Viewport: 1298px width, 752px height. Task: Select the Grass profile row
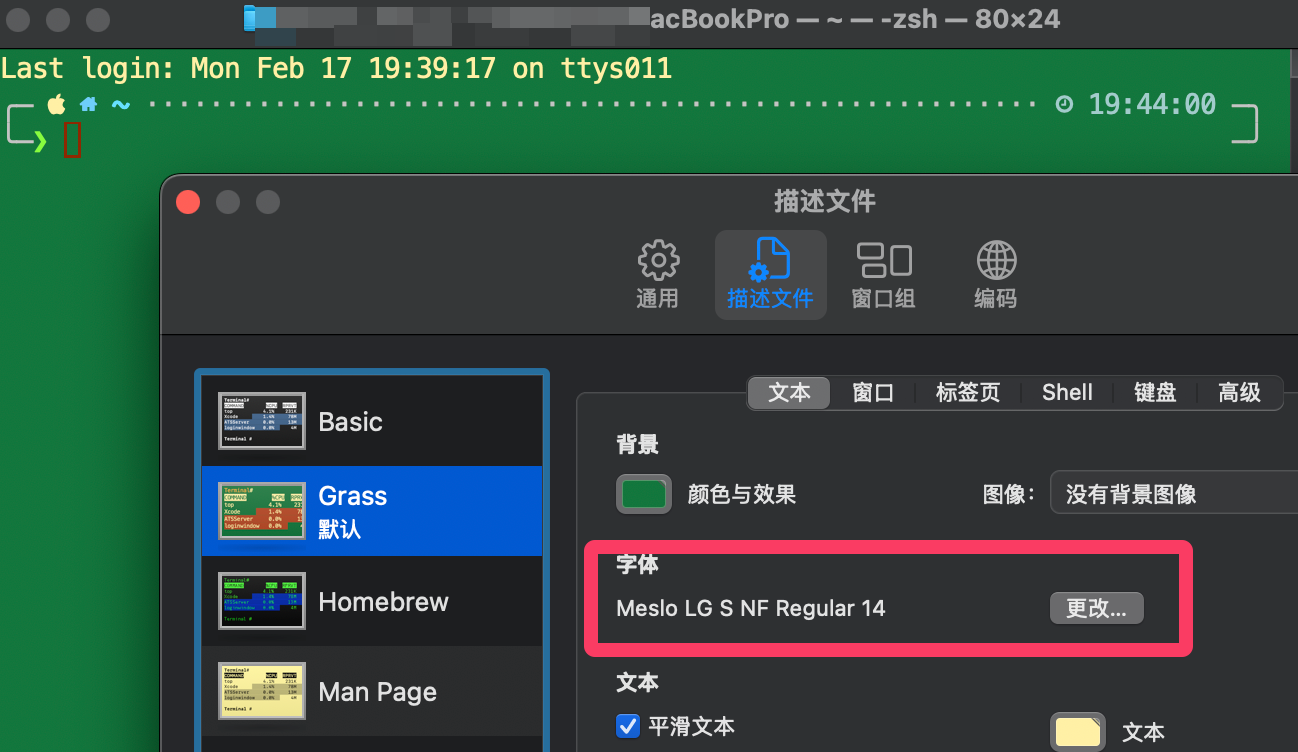tap(372, 511)
